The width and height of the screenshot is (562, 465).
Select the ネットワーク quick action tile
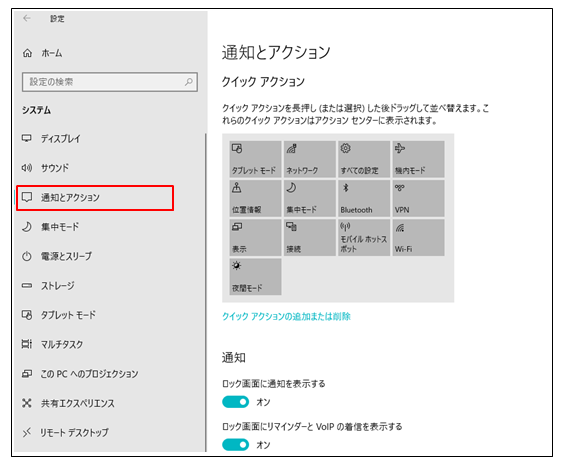click(310, 159)
